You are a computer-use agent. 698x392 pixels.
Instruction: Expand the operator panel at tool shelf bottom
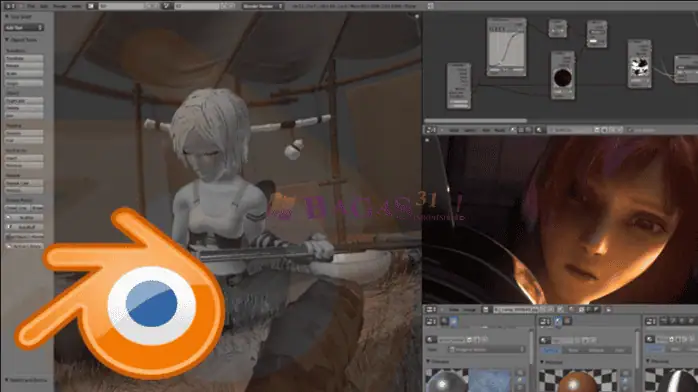click(x=7, y=380)
